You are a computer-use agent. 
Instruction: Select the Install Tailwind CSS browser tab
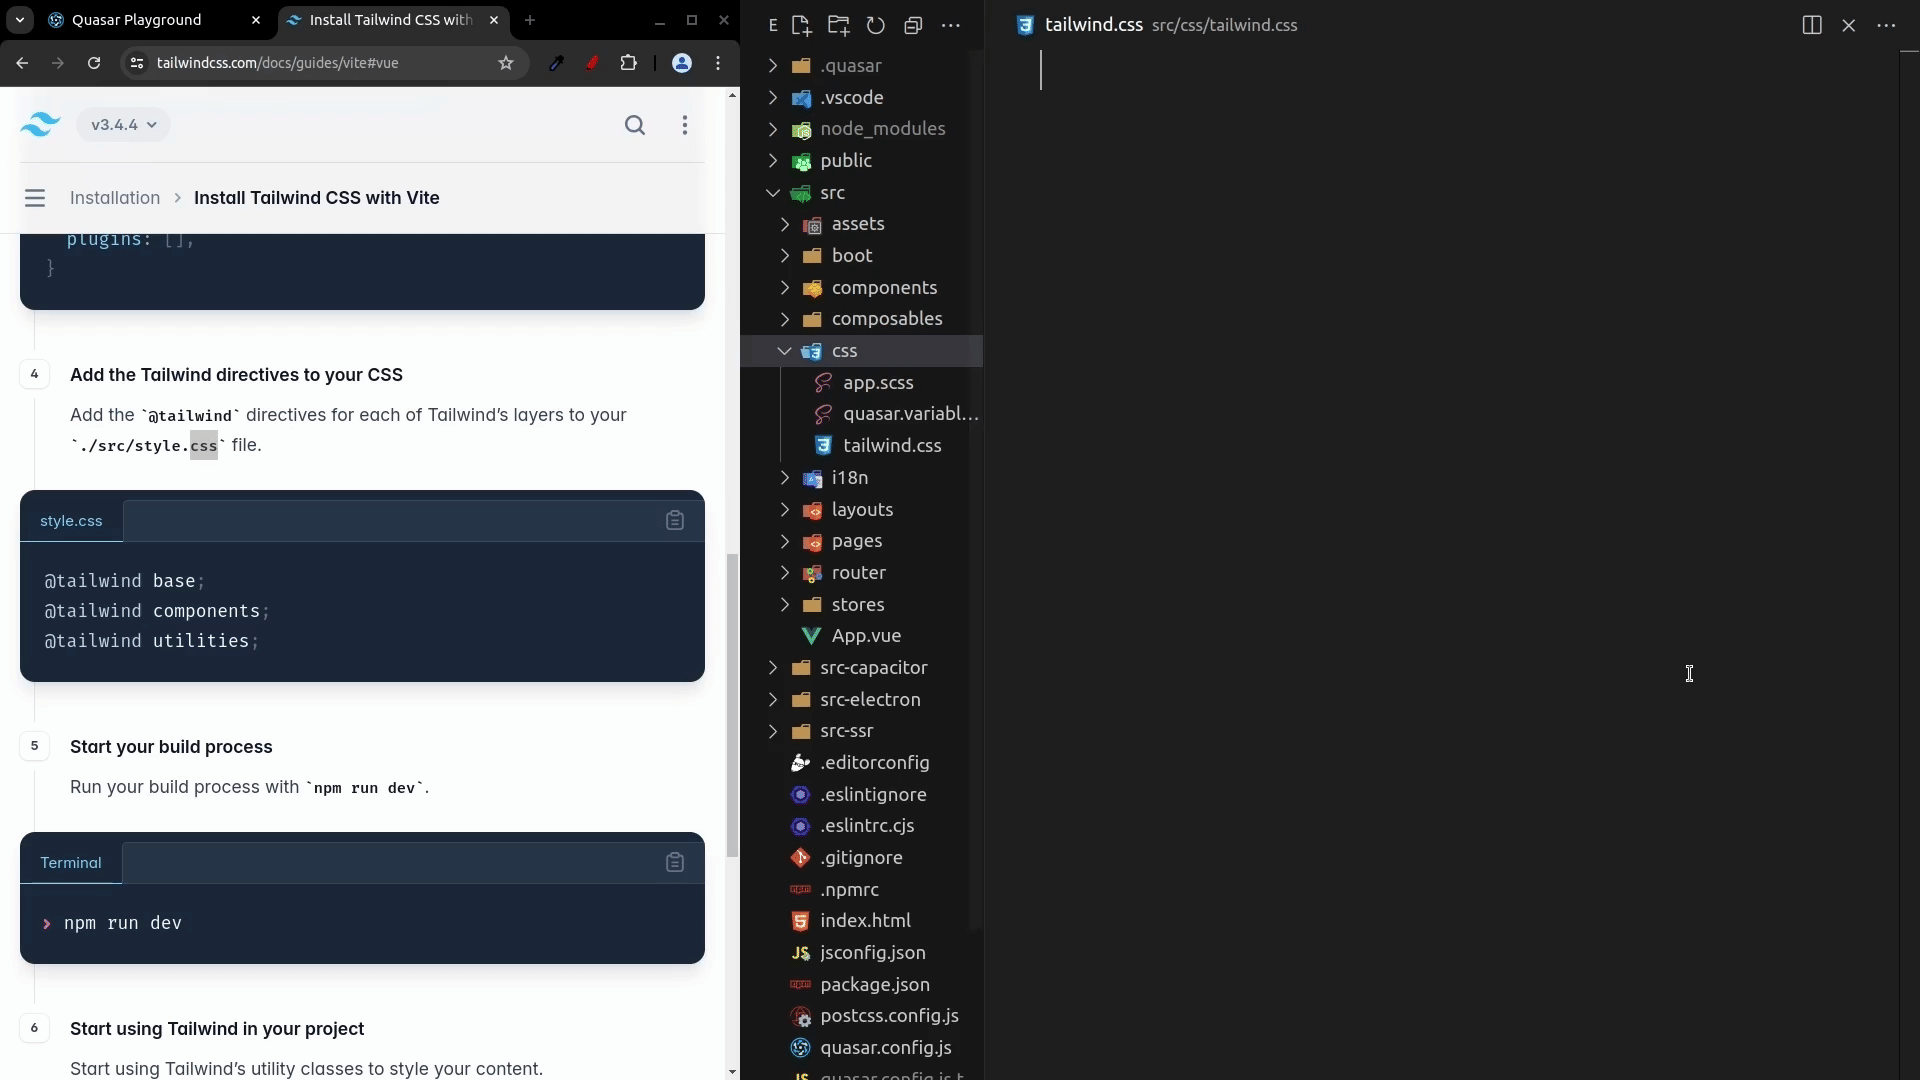392,20
